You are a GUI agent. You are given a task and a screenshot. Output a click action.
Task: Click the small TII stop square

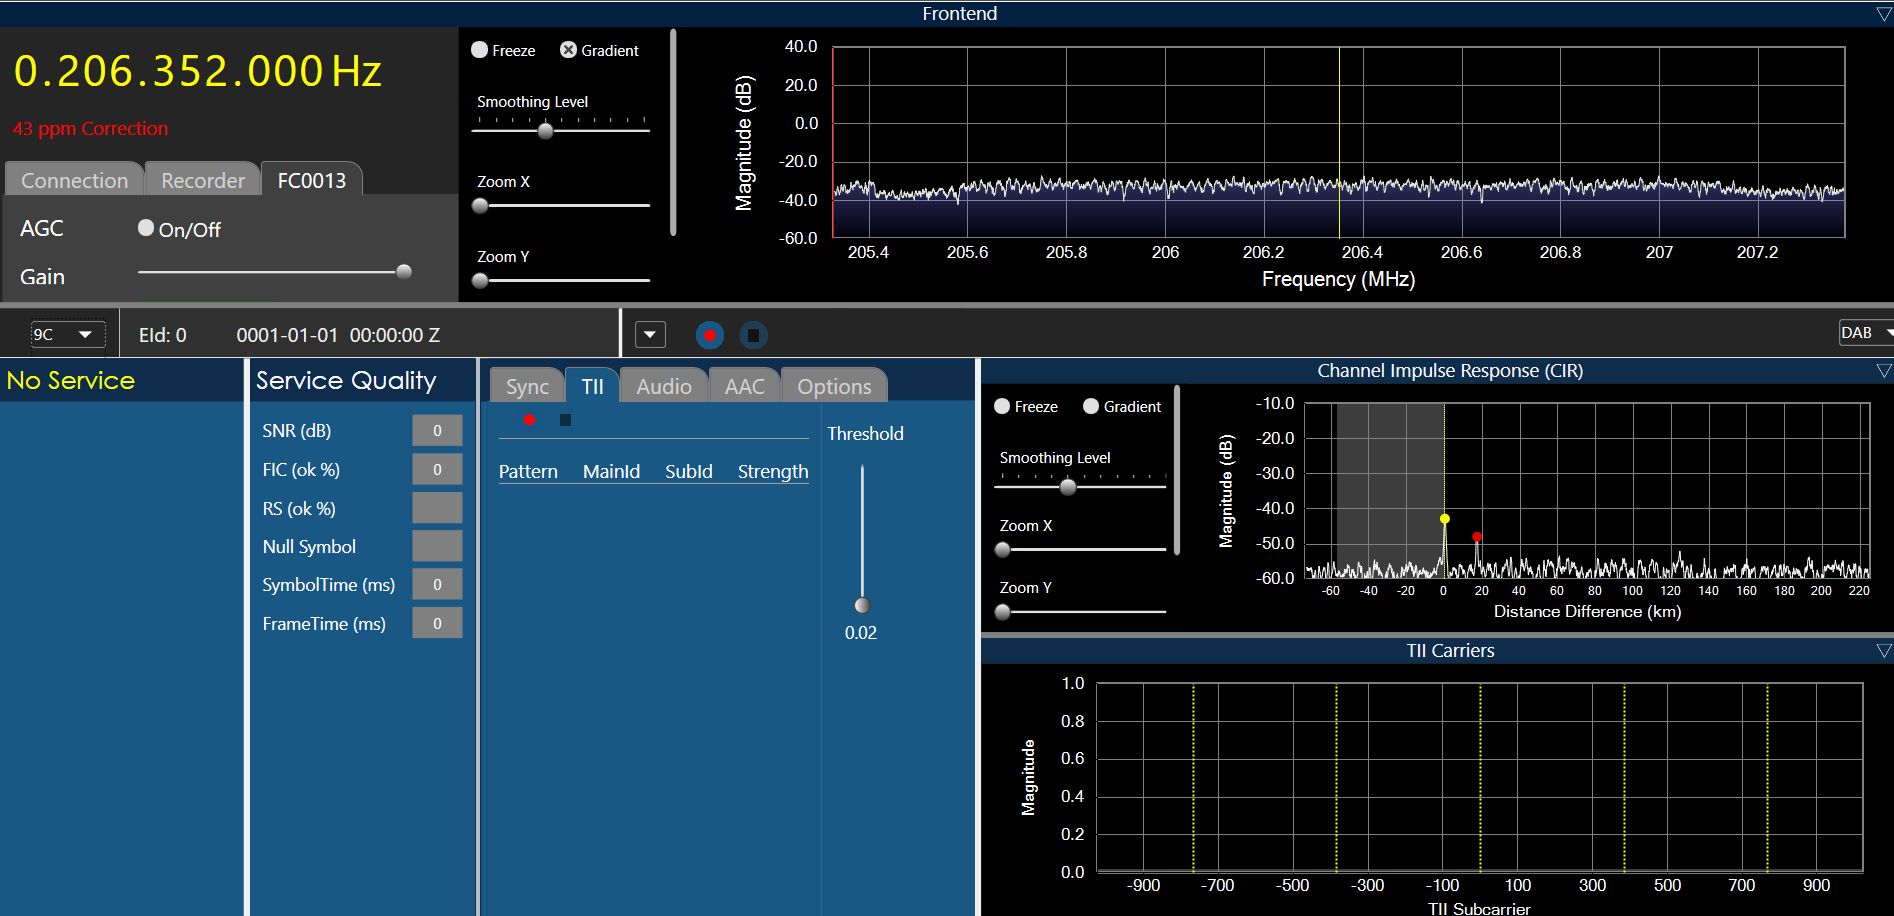565,420
